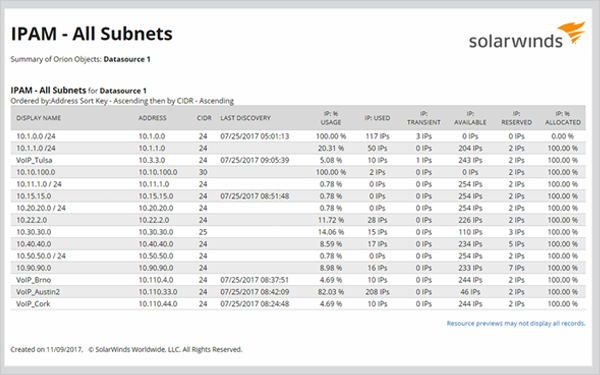Viewport: 600px width, 375px height.
Task: Open the 'Resource previews may not display all records' link
Action: point(516,323)
